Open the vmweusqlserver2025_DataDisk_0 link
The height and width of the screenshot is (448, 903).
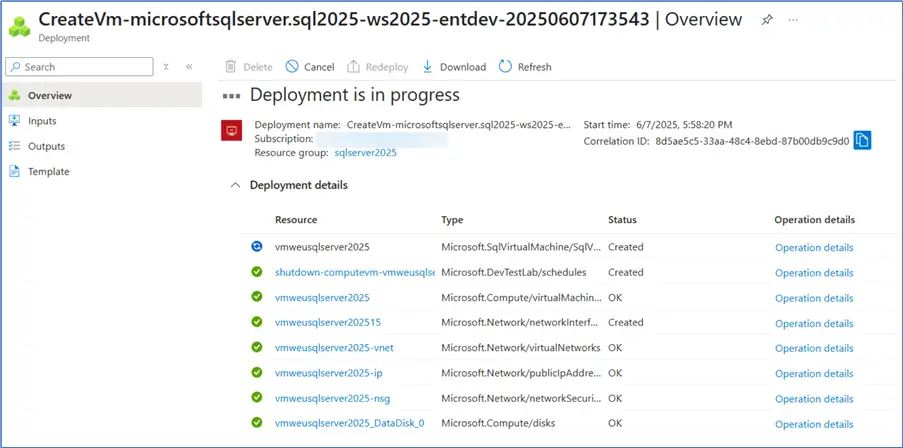tap(350, 423)
